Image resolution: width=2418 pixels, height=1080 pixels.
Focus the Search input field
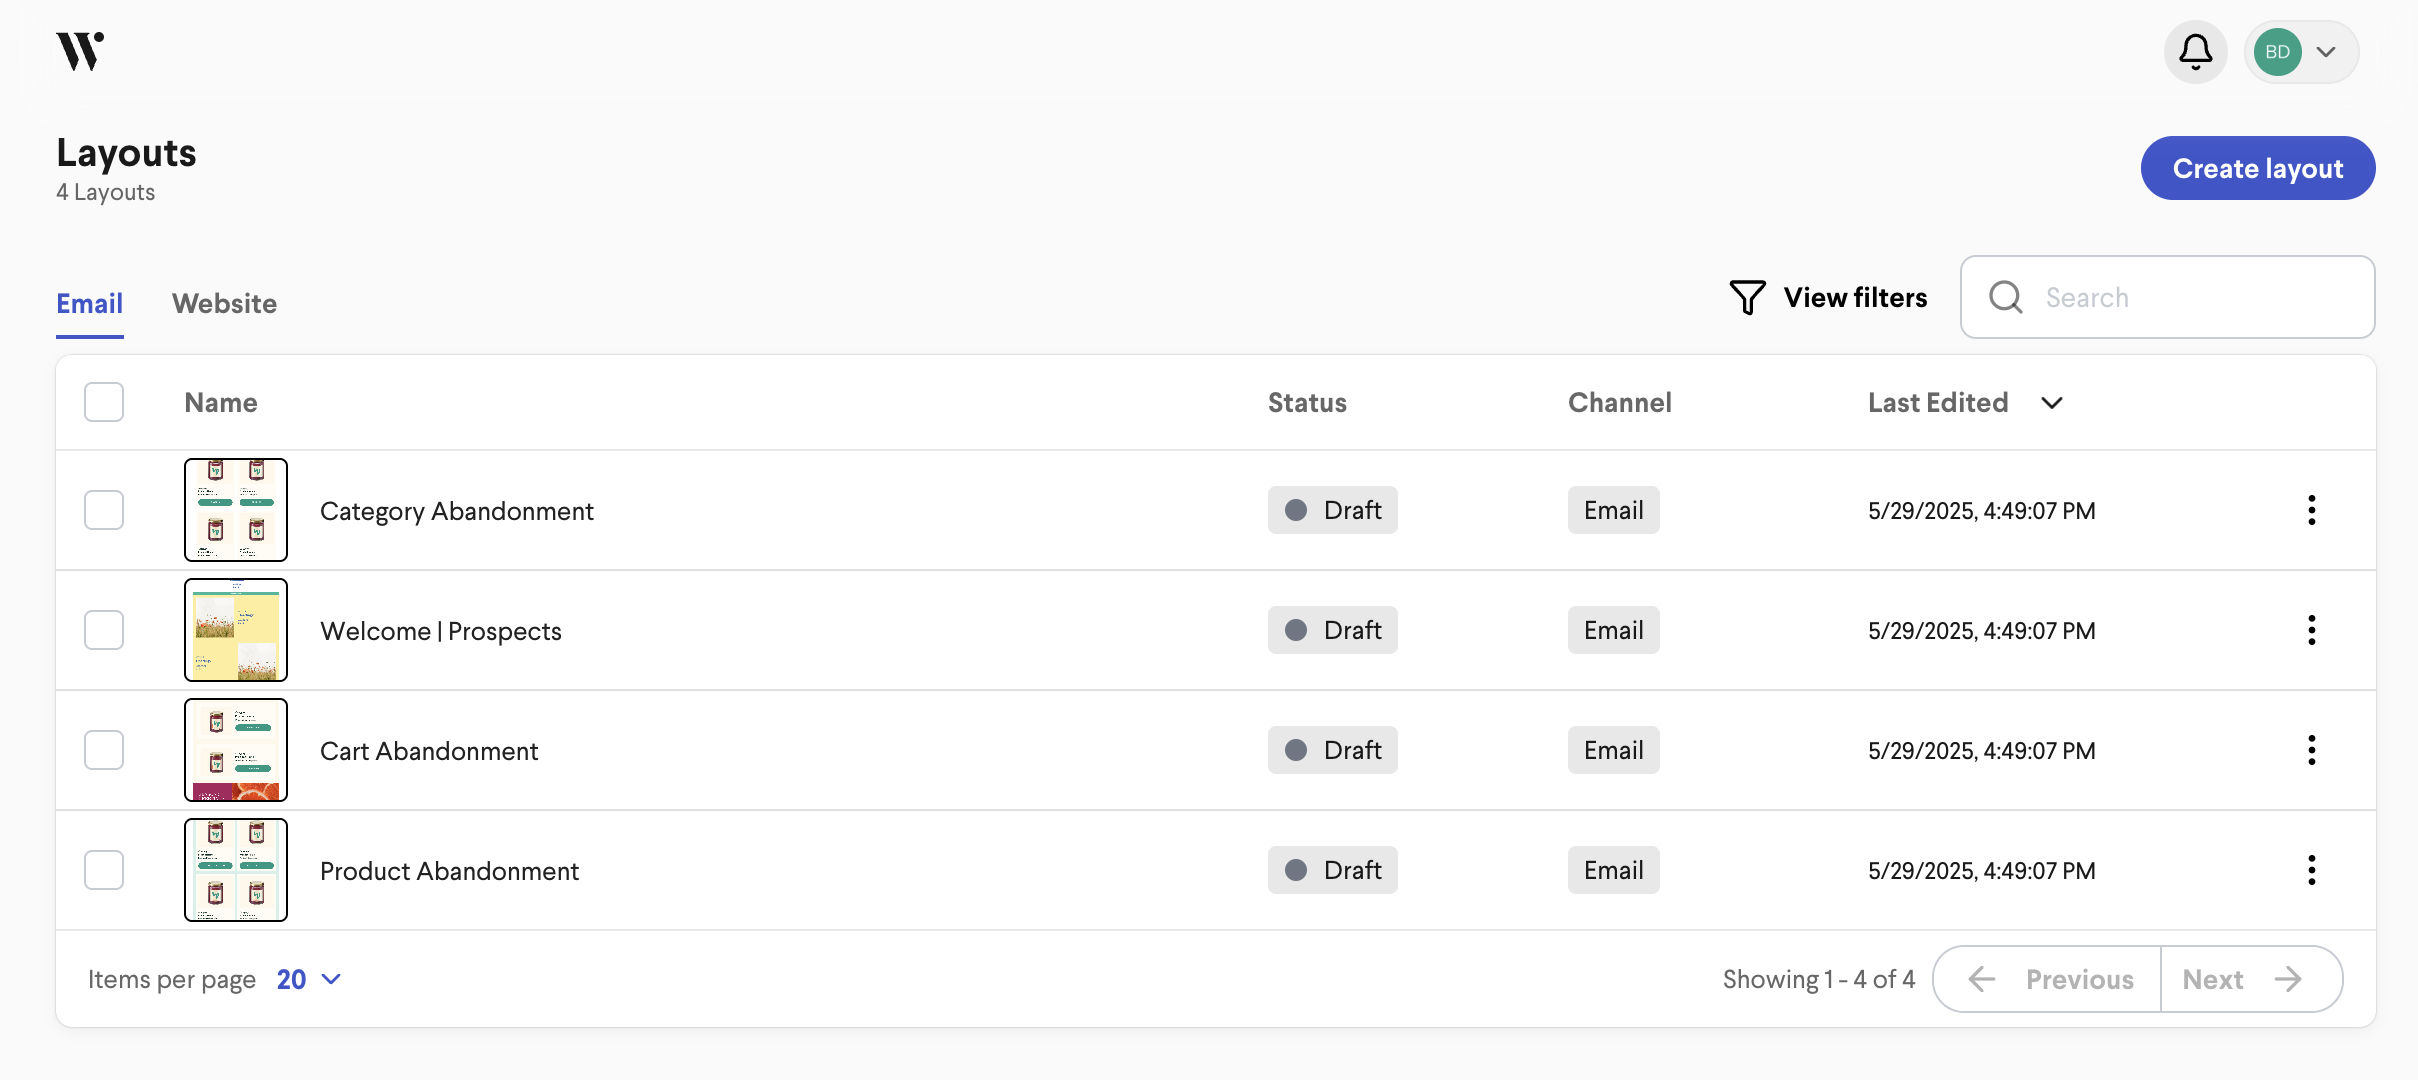point(2168,297)
